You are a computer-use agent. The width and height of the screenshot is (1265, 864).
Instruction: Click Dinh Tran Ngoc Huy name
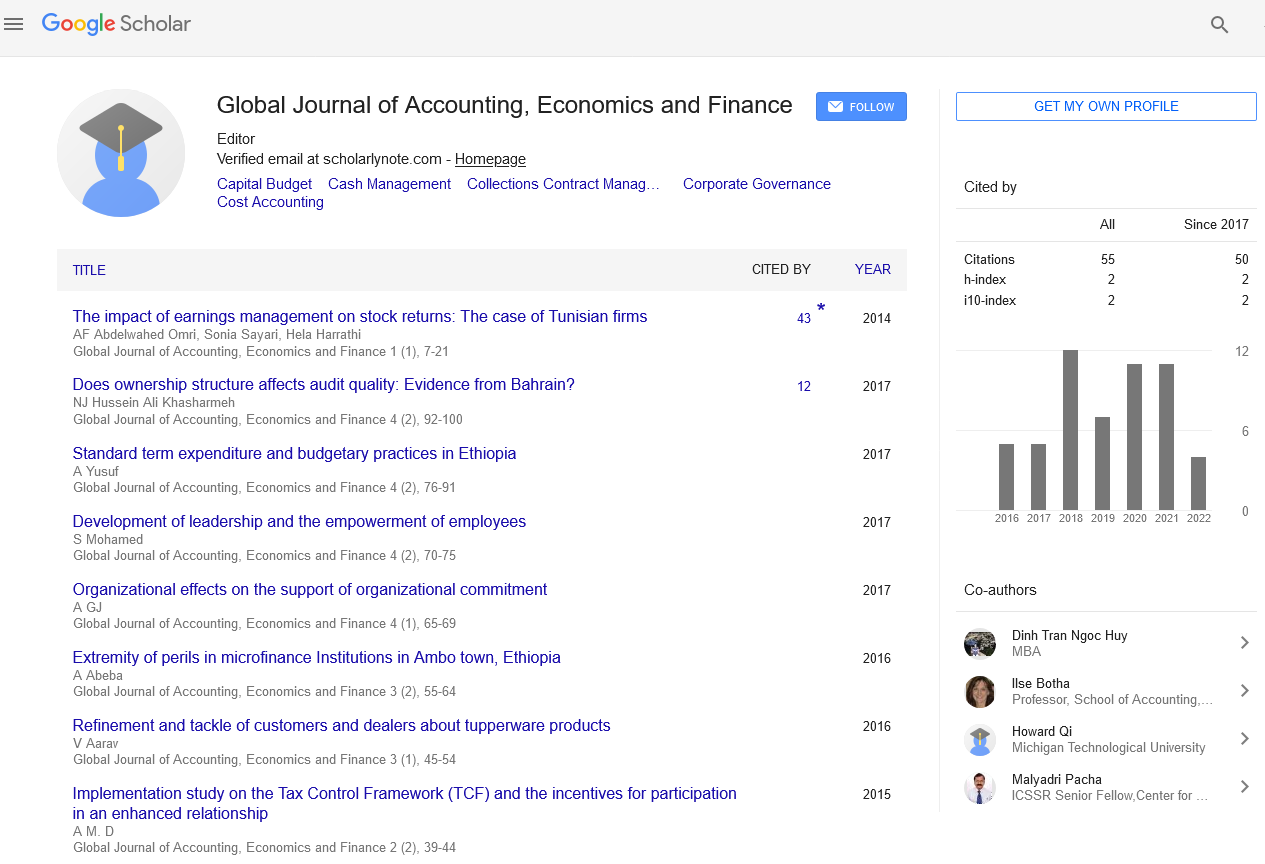click(1069, 635)
